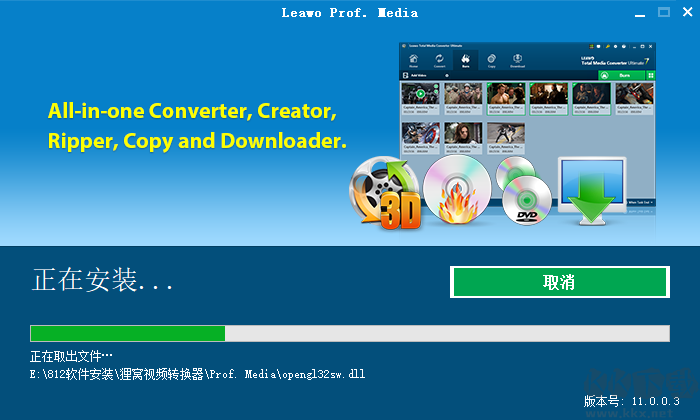Click the "正在安装..." status heading
Image resolution: width=700 pixels, height=420 pixels.
[102, 280]
